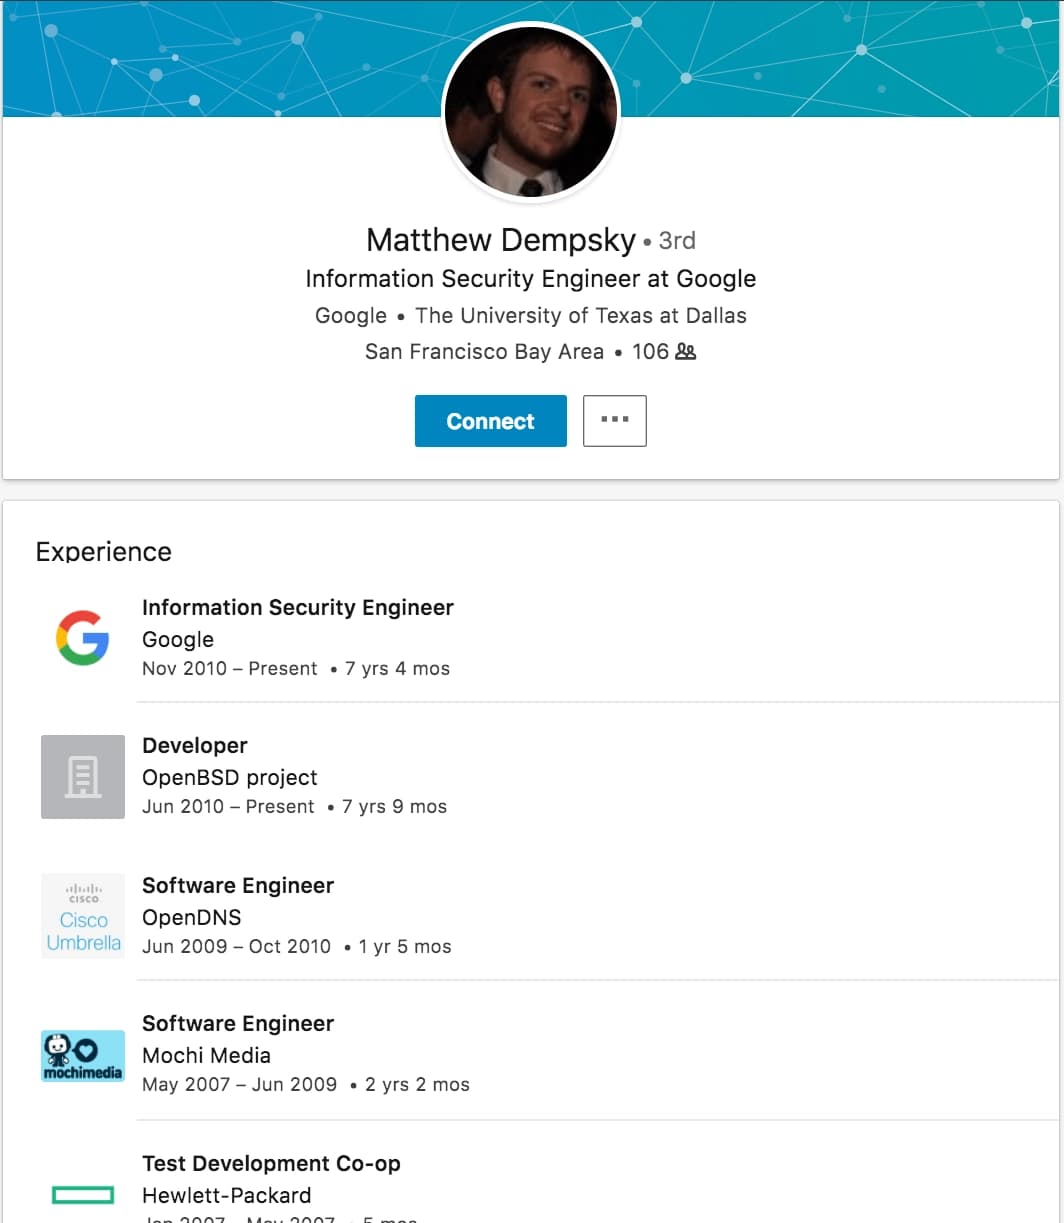This screenshot has width=1064, height=1223.
Task: Click Matthew Dempsky's profile photo
Action: [x=531, y=112]
